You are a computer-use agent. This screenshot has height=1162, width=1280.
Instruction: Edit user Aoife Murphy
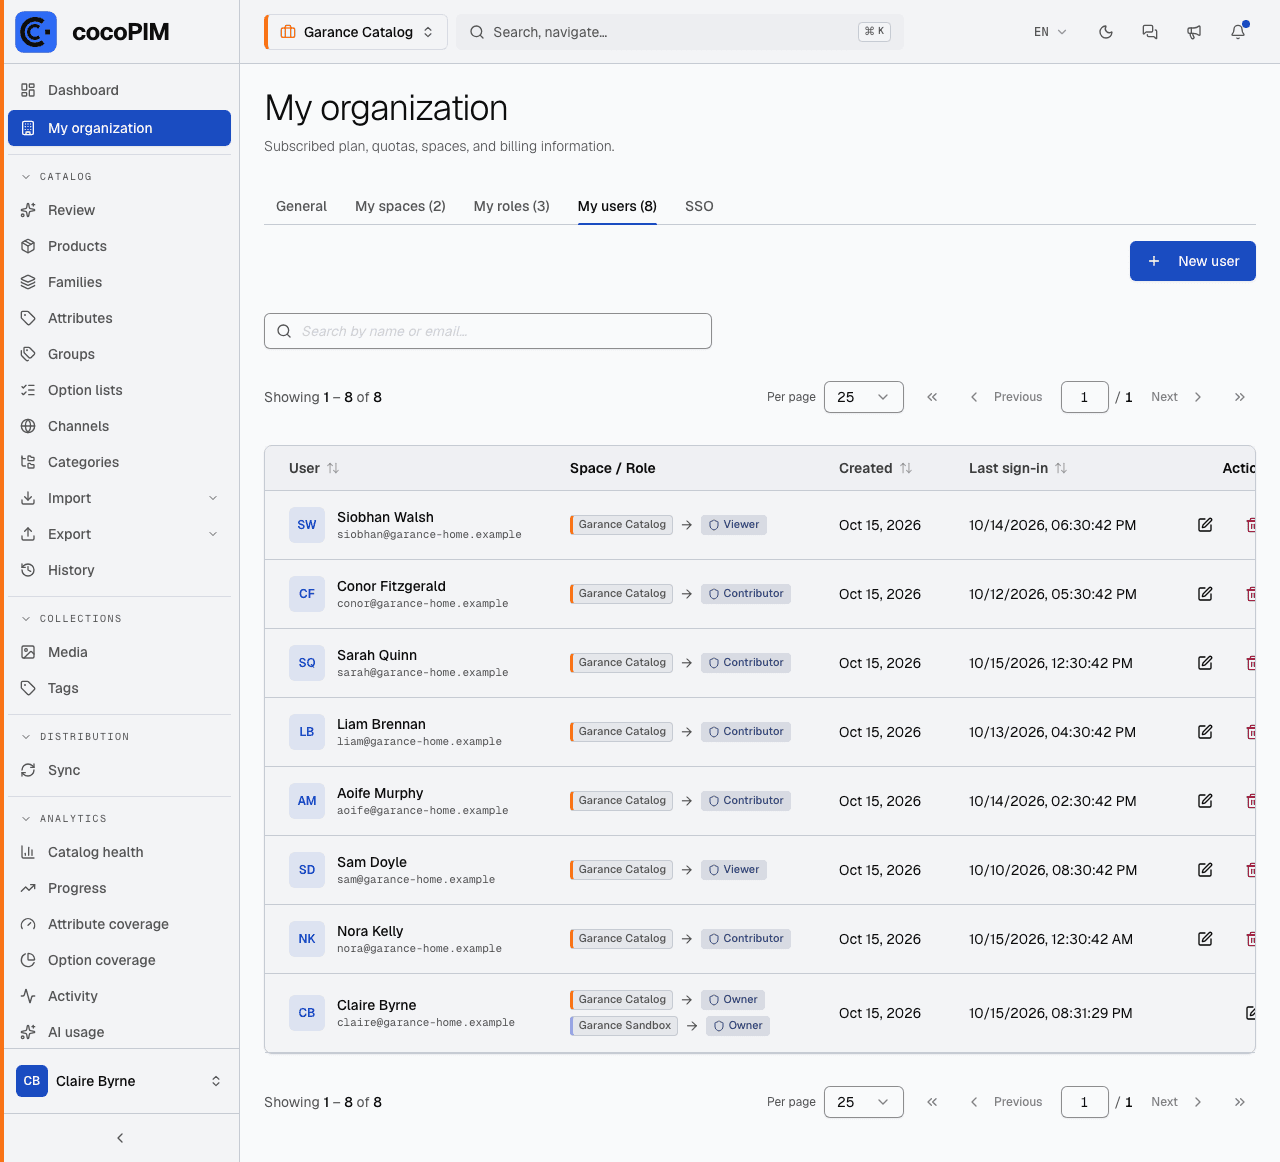[1205, 801]
